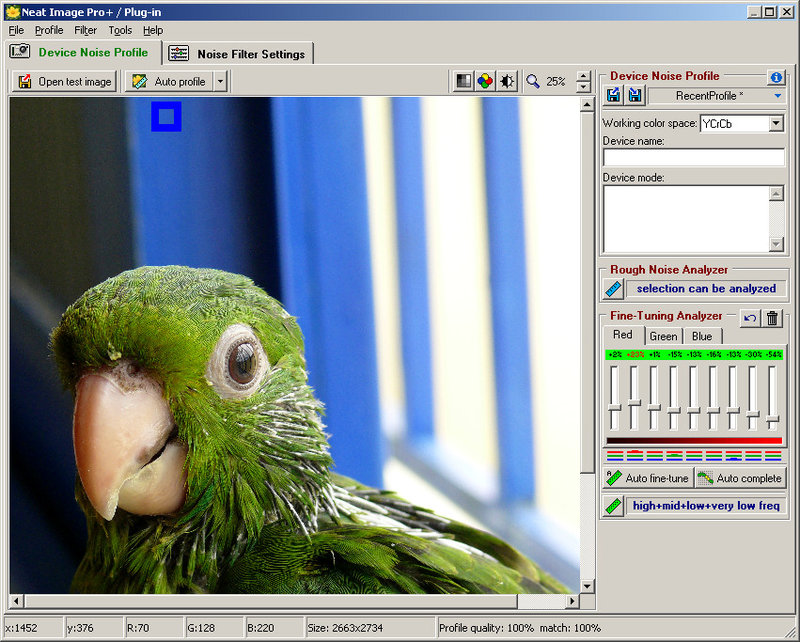Viewport: 800px width, 642px height.
Task: Select the blue square analysis region
Action: point(166,117)
